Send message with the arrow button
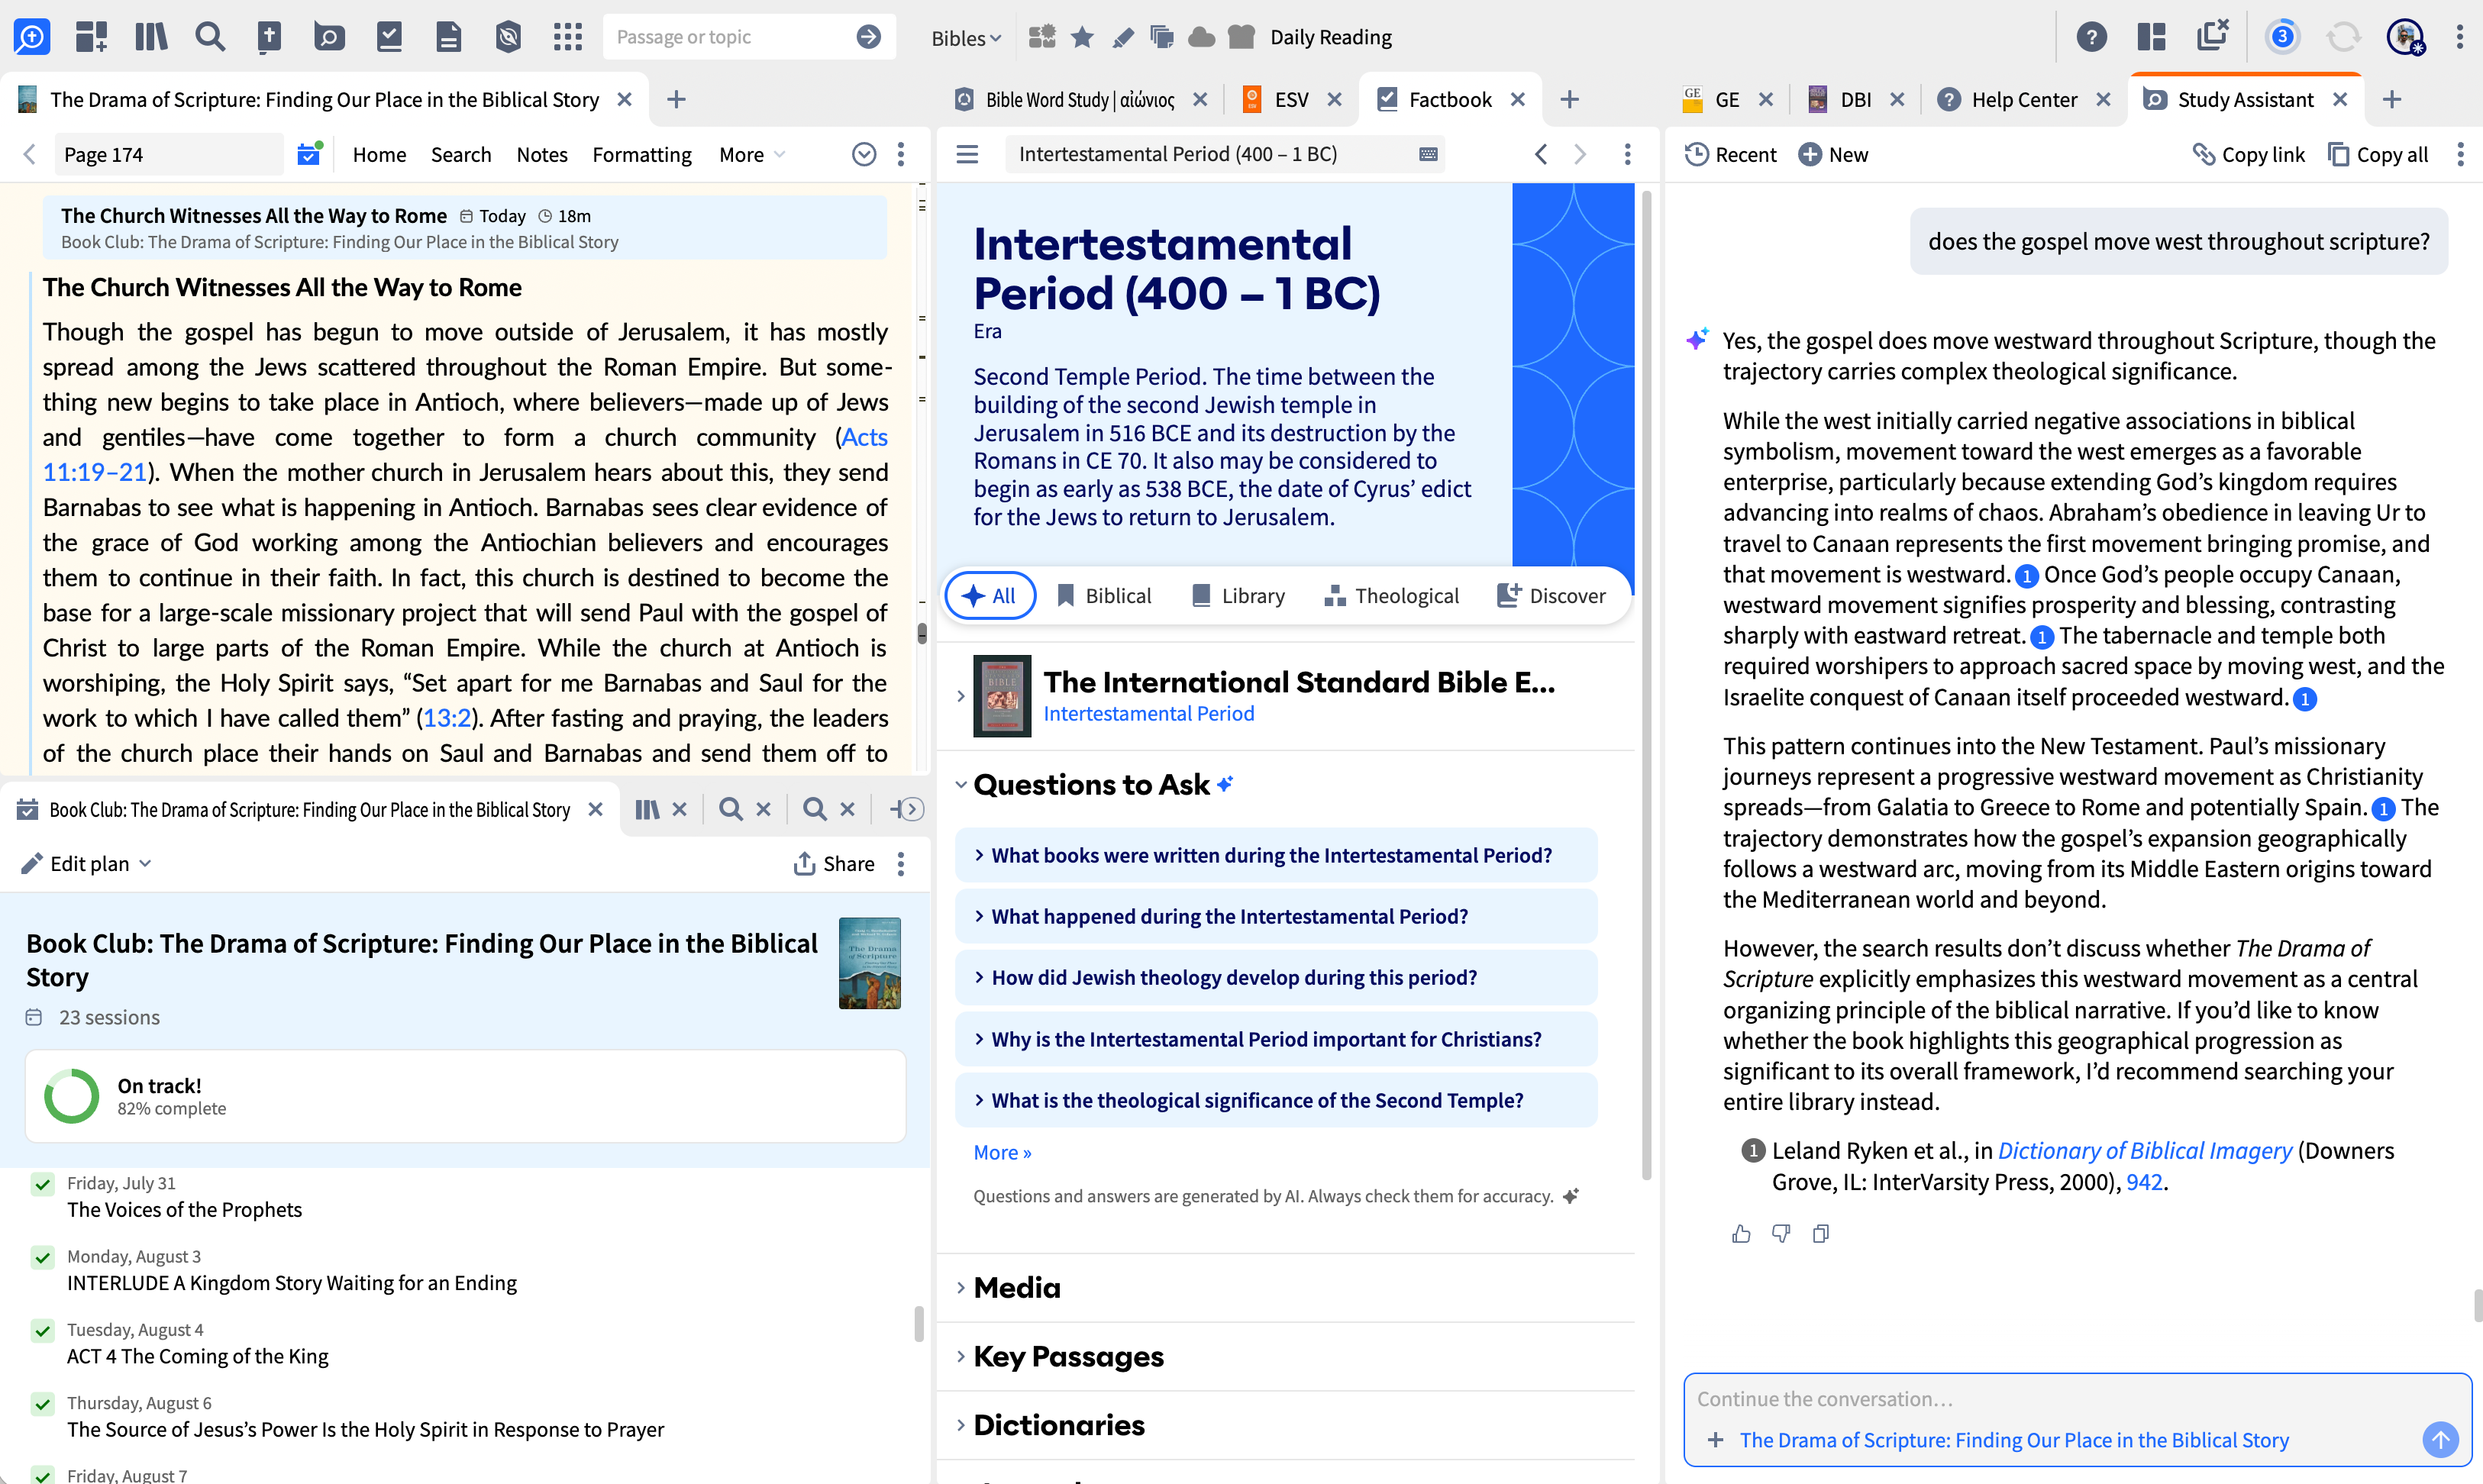The image size is (2483, 1484). 2440,1439
